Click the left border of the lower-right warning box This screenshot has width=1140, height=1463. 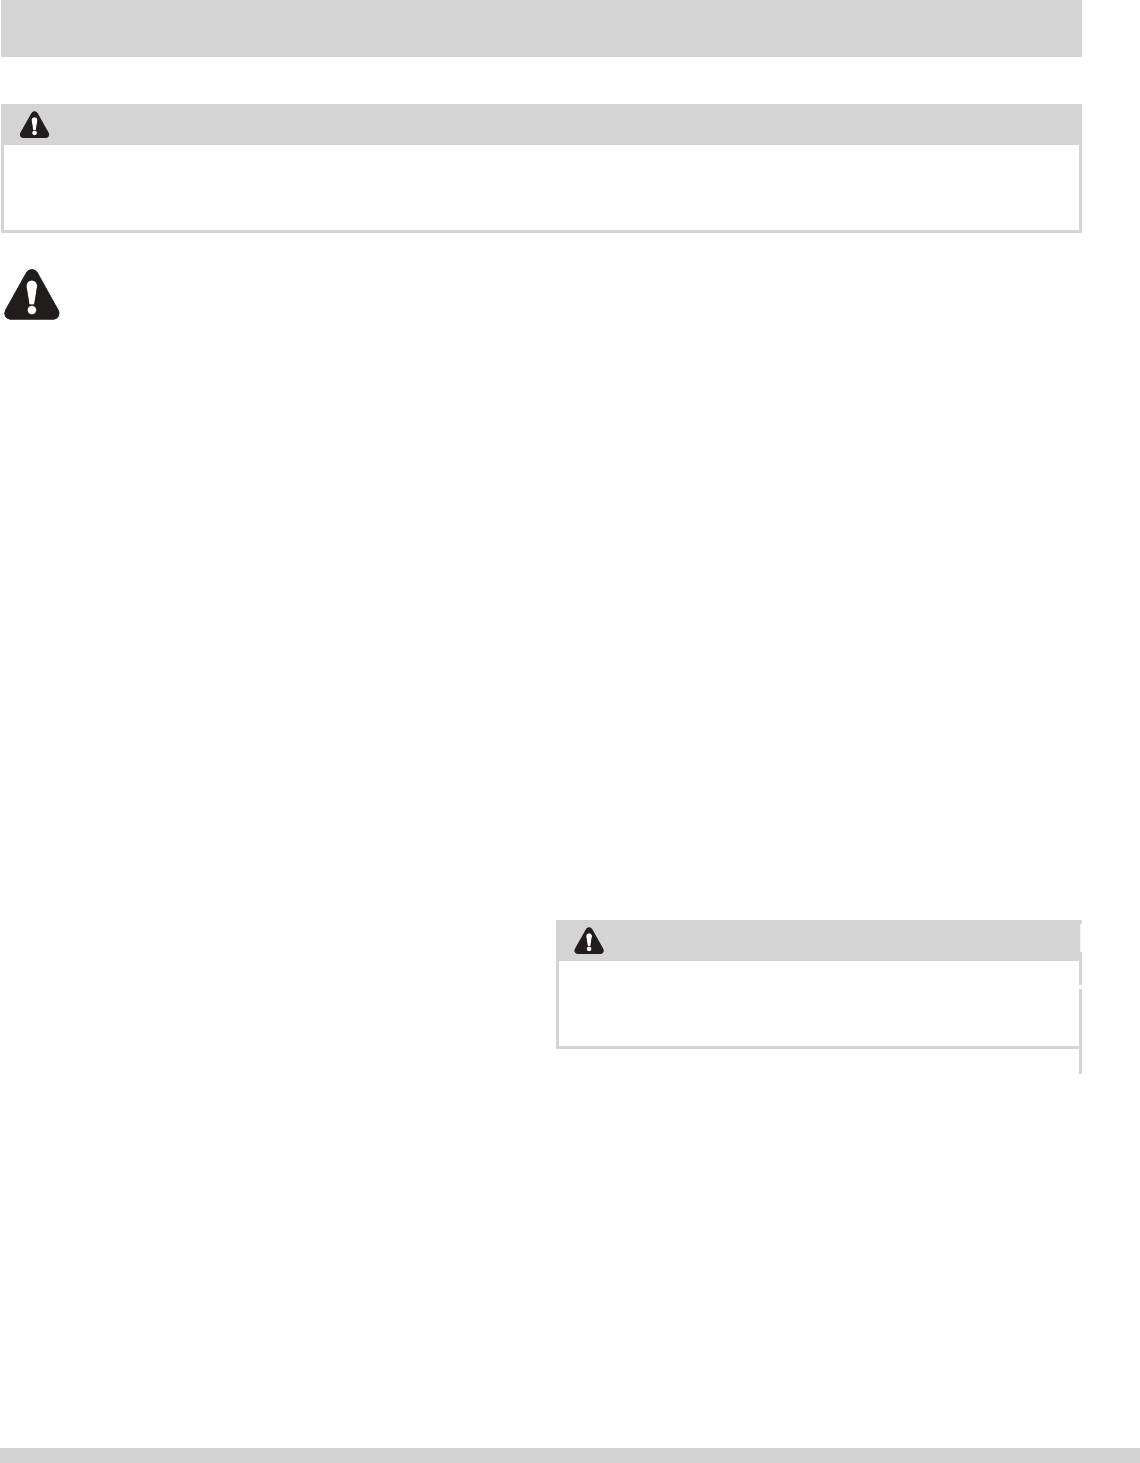point(556,1003)
